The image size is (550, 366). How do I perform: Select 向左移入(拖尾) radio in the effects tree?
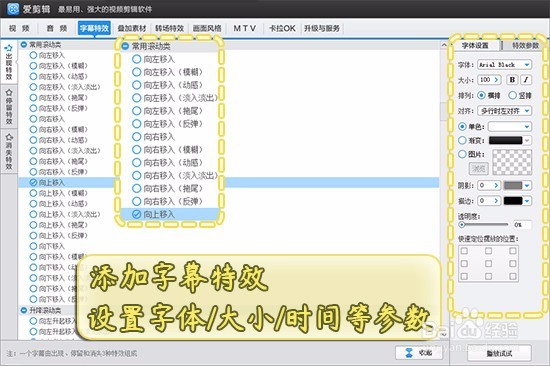click(33, 98)
